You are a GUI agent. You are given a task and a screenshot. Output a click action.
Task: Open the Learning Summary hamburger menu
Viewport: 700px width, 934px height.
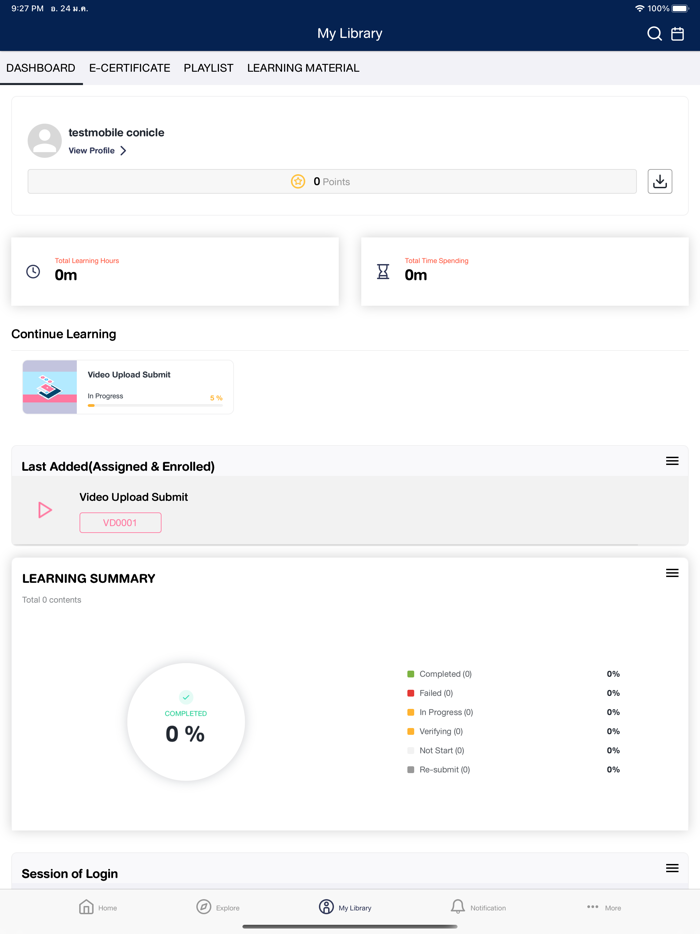click(672, 573)
